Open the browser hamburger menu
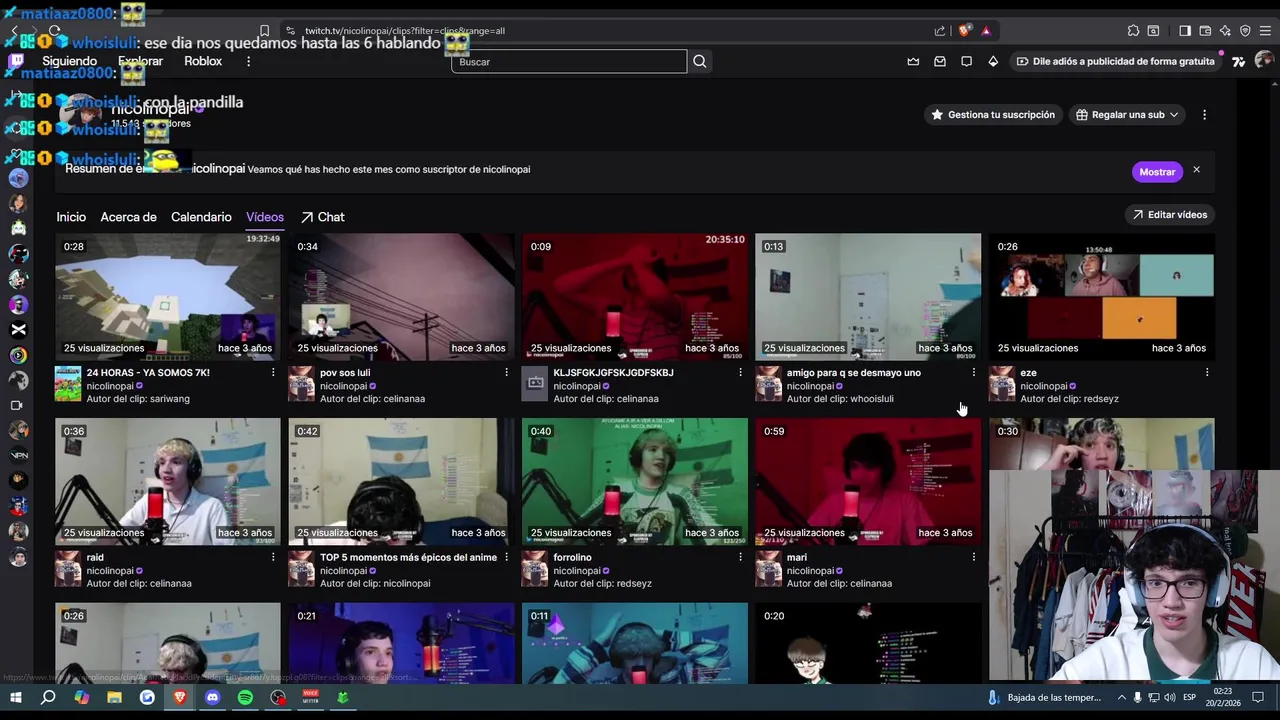This screenshot has height=720, width=1280. pos(1265,30)
